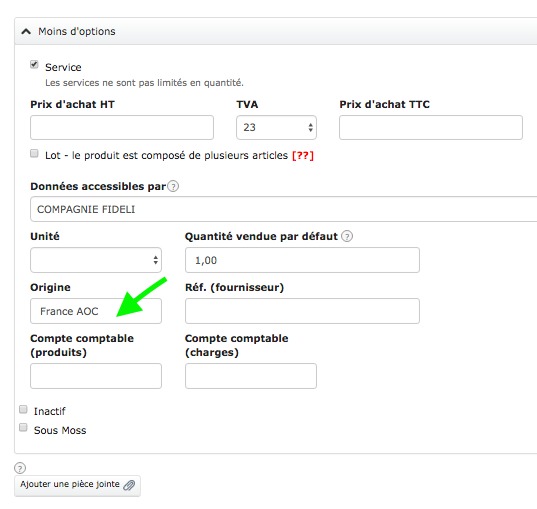Click text 'Les services ne sont pas limités en quantité.'
This screenshot has height=509, width=537.
pyautogui.click(x=145, y=83)
